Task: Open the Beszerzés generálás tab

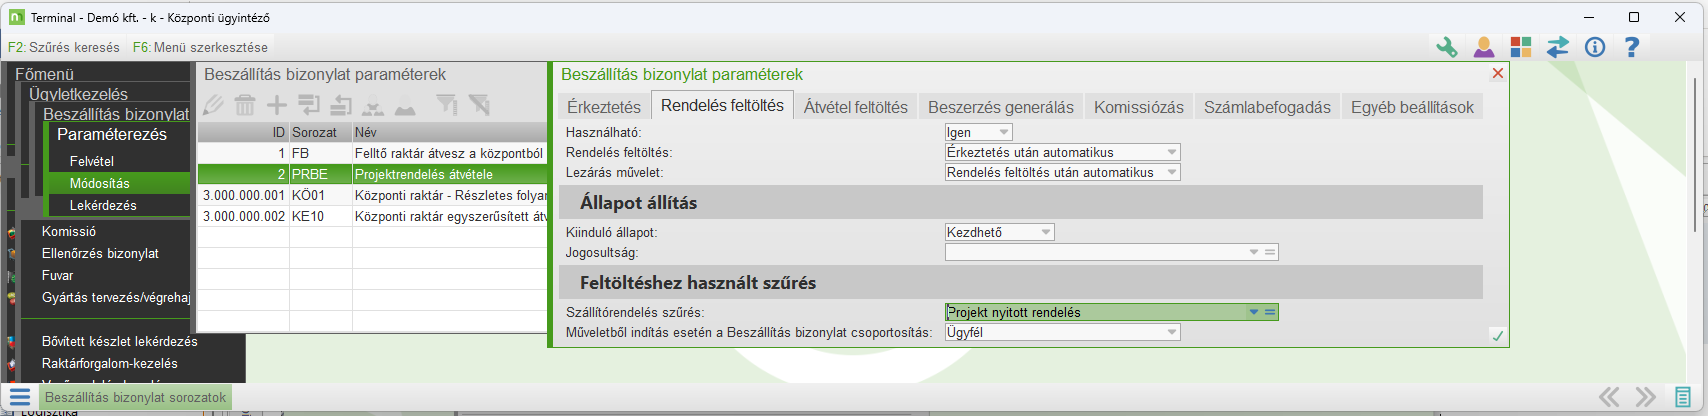Action: tap(1001, 107)
